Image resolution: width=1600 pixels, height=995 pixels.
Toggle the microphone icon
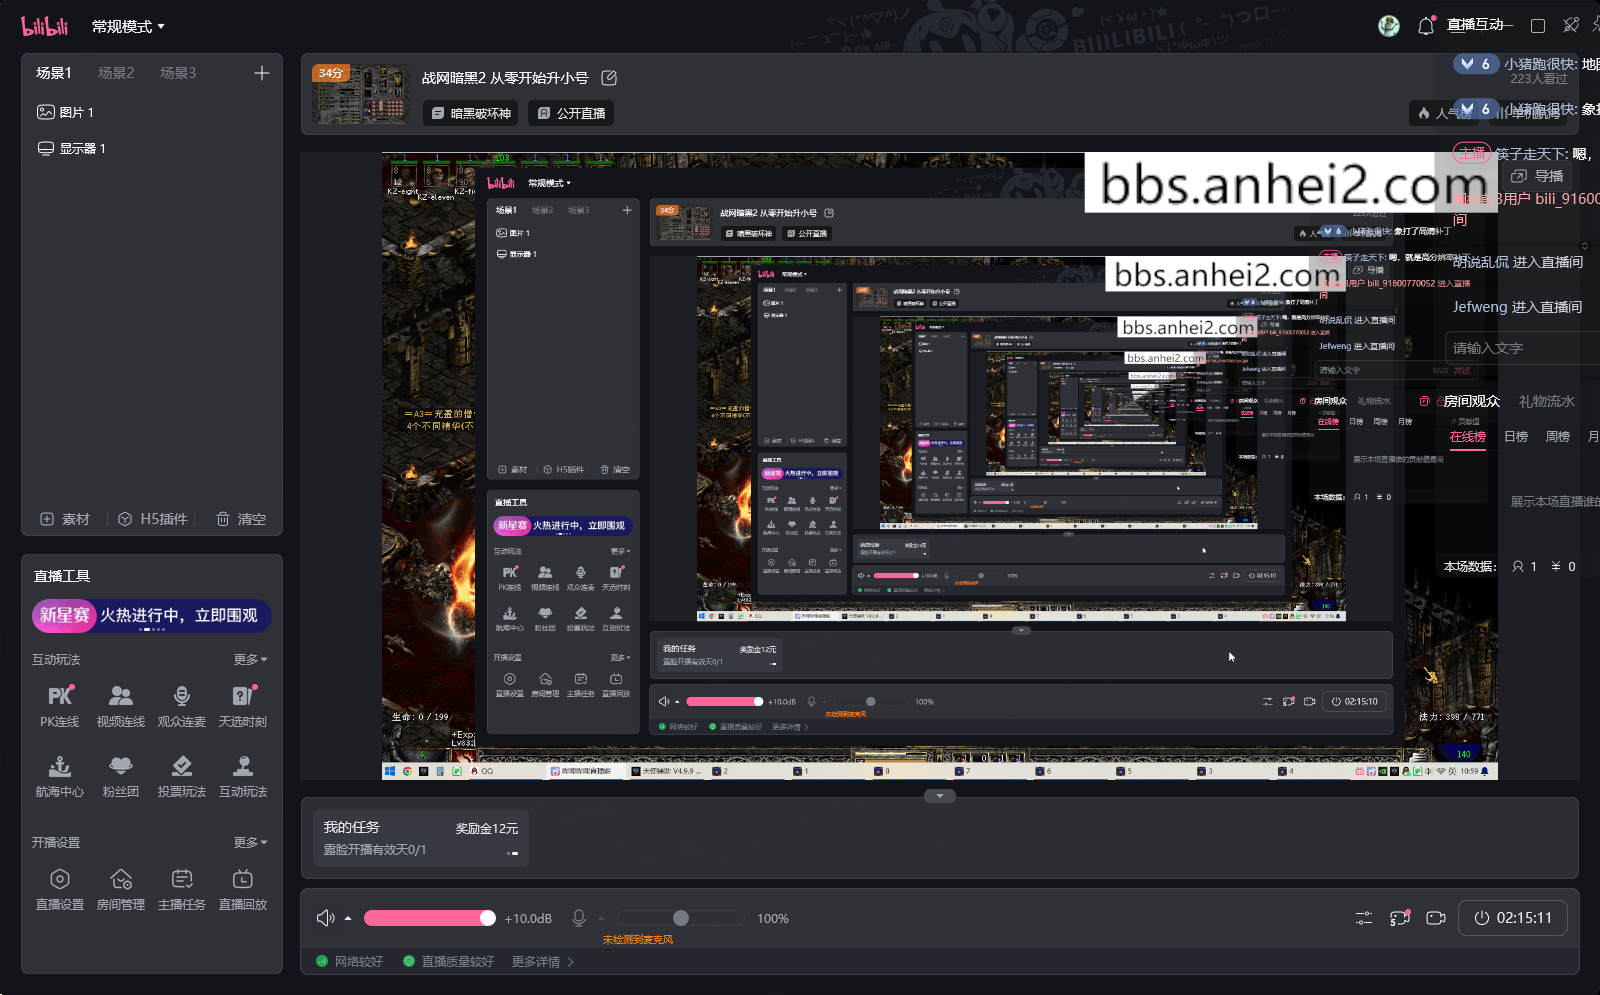(579, 918)
